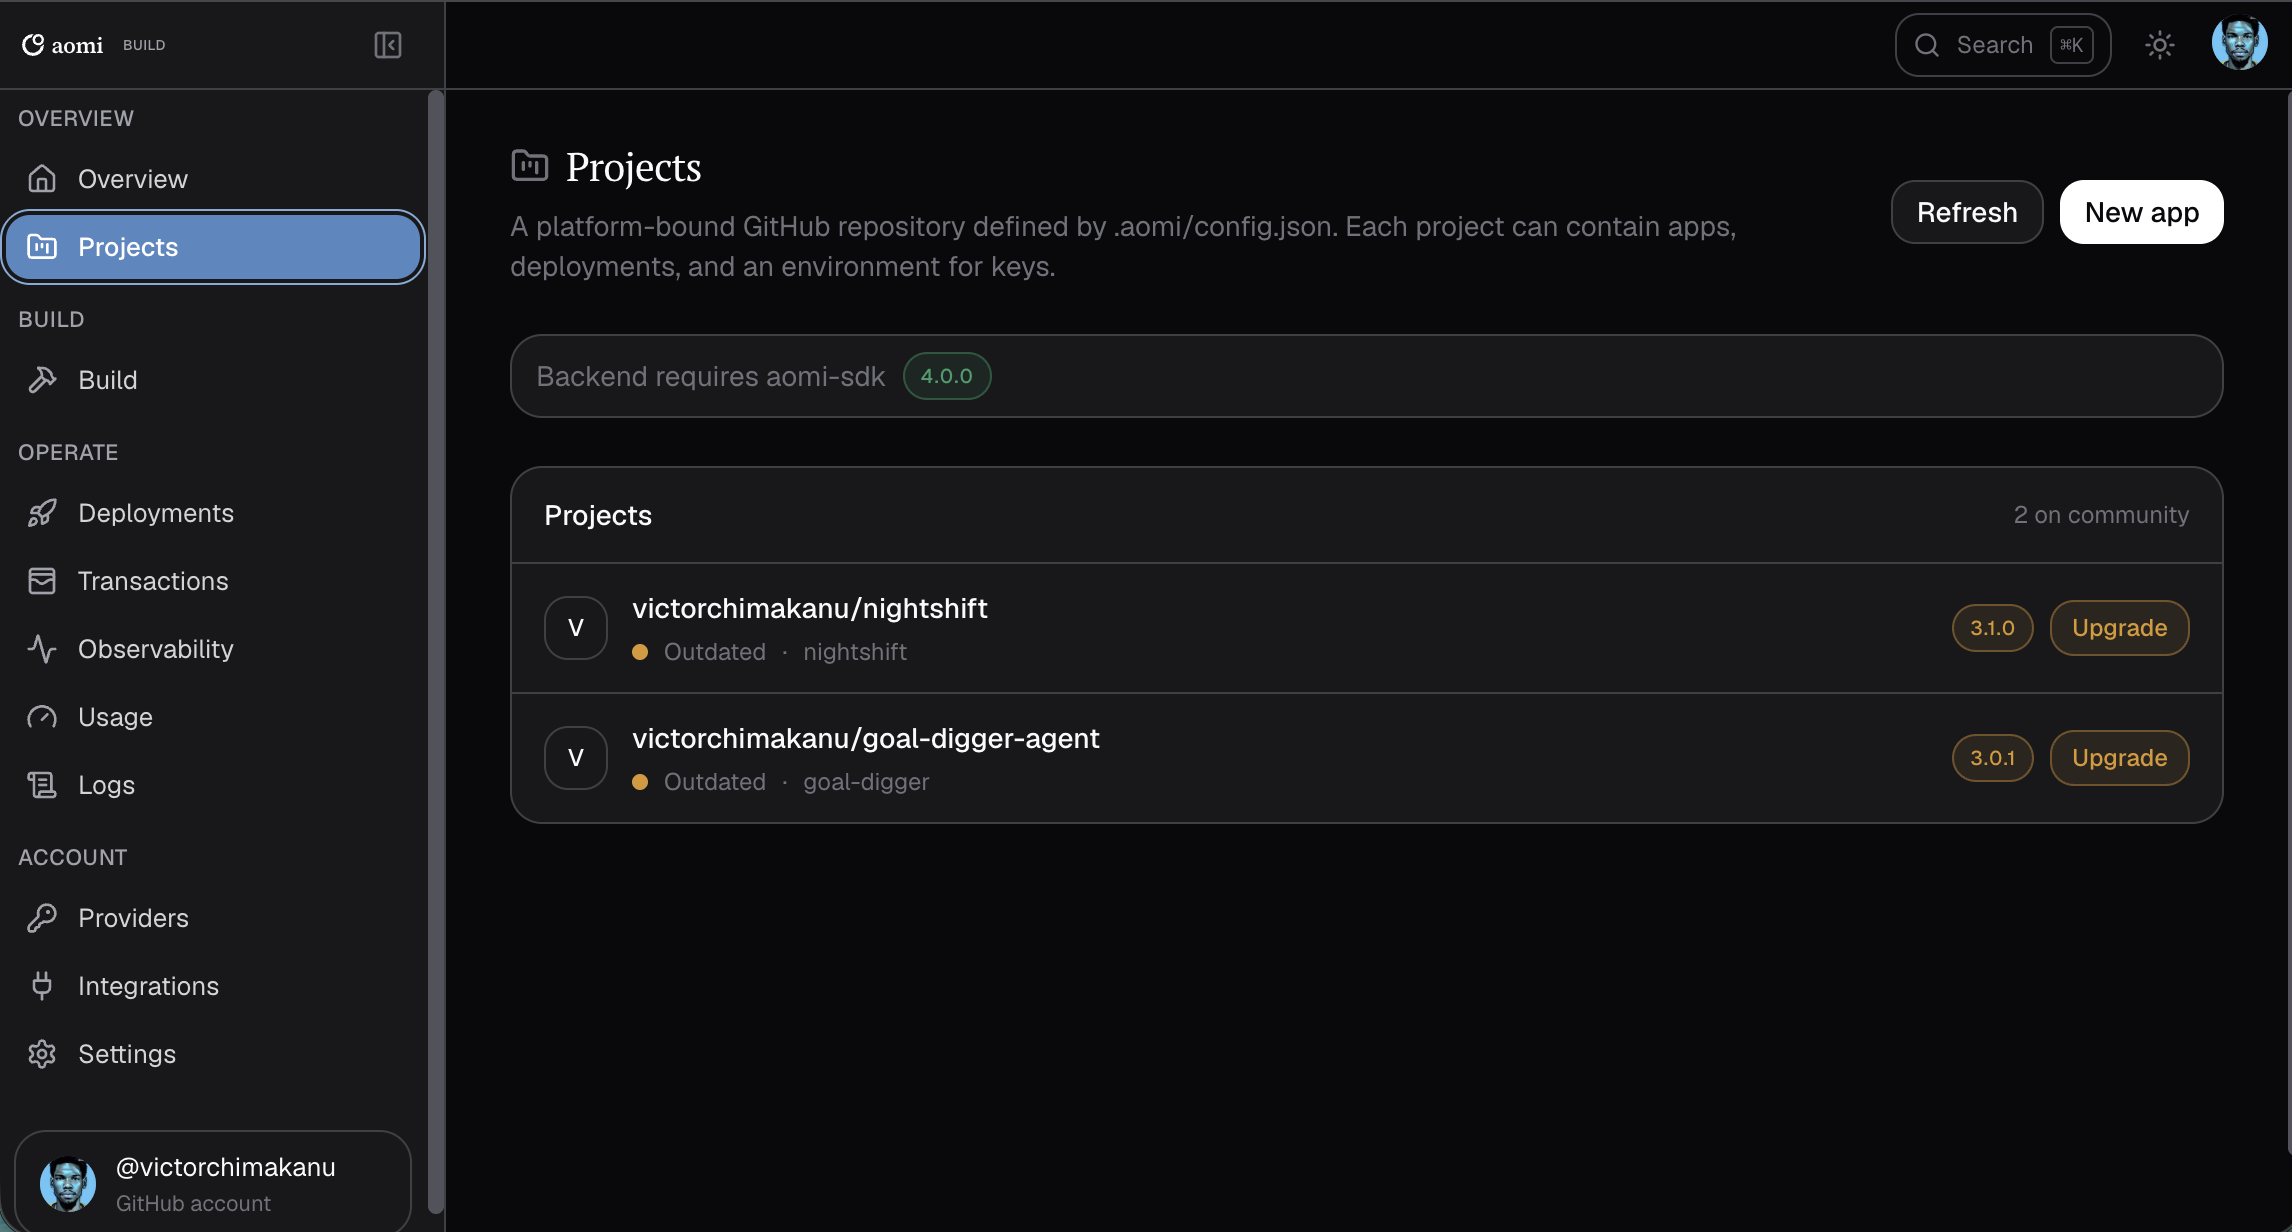
Task: Click the aomi logo icon
Action: tap(33, 45)
